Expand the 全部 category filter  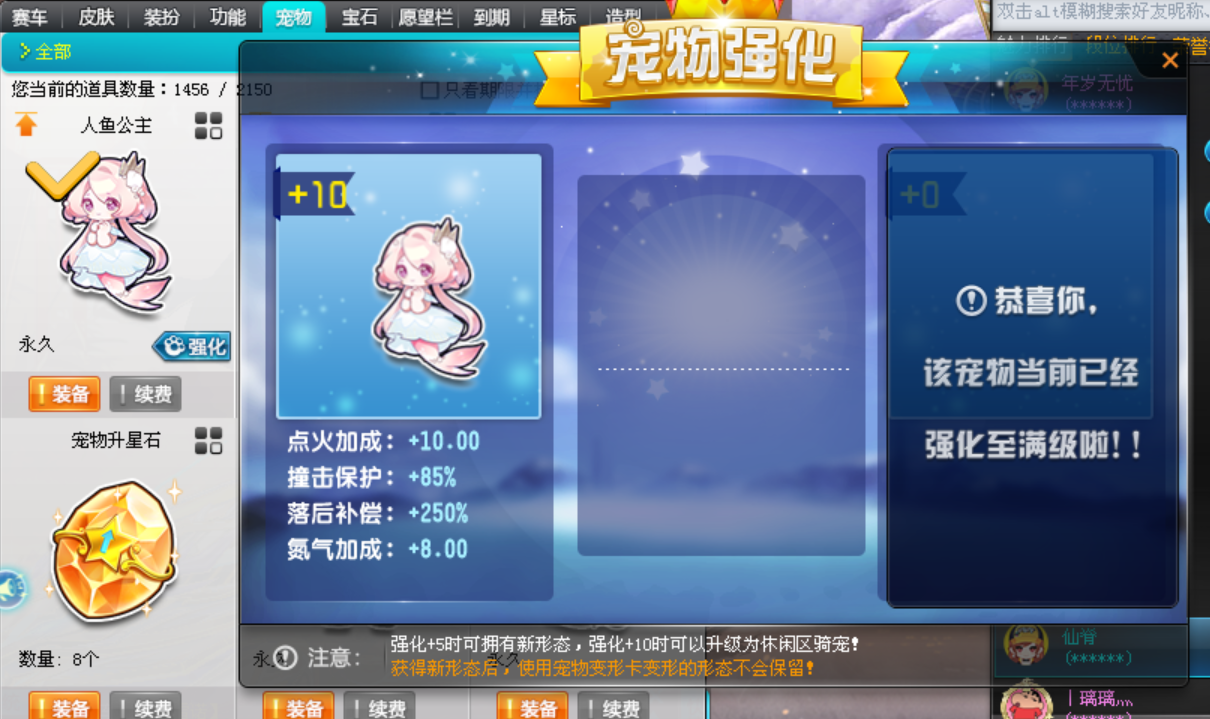[x=45, y=51]
